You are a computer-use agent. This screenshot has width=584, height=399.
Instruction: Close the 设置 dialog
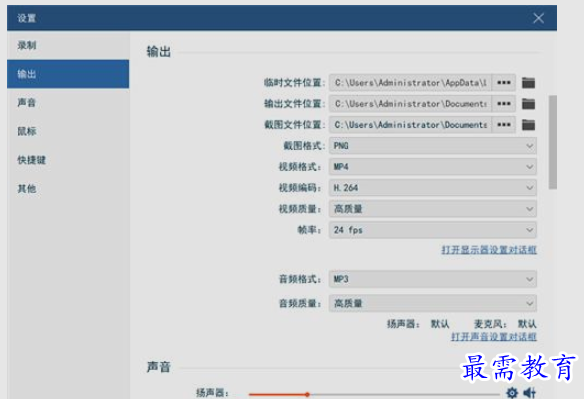[x=538, y=18]
